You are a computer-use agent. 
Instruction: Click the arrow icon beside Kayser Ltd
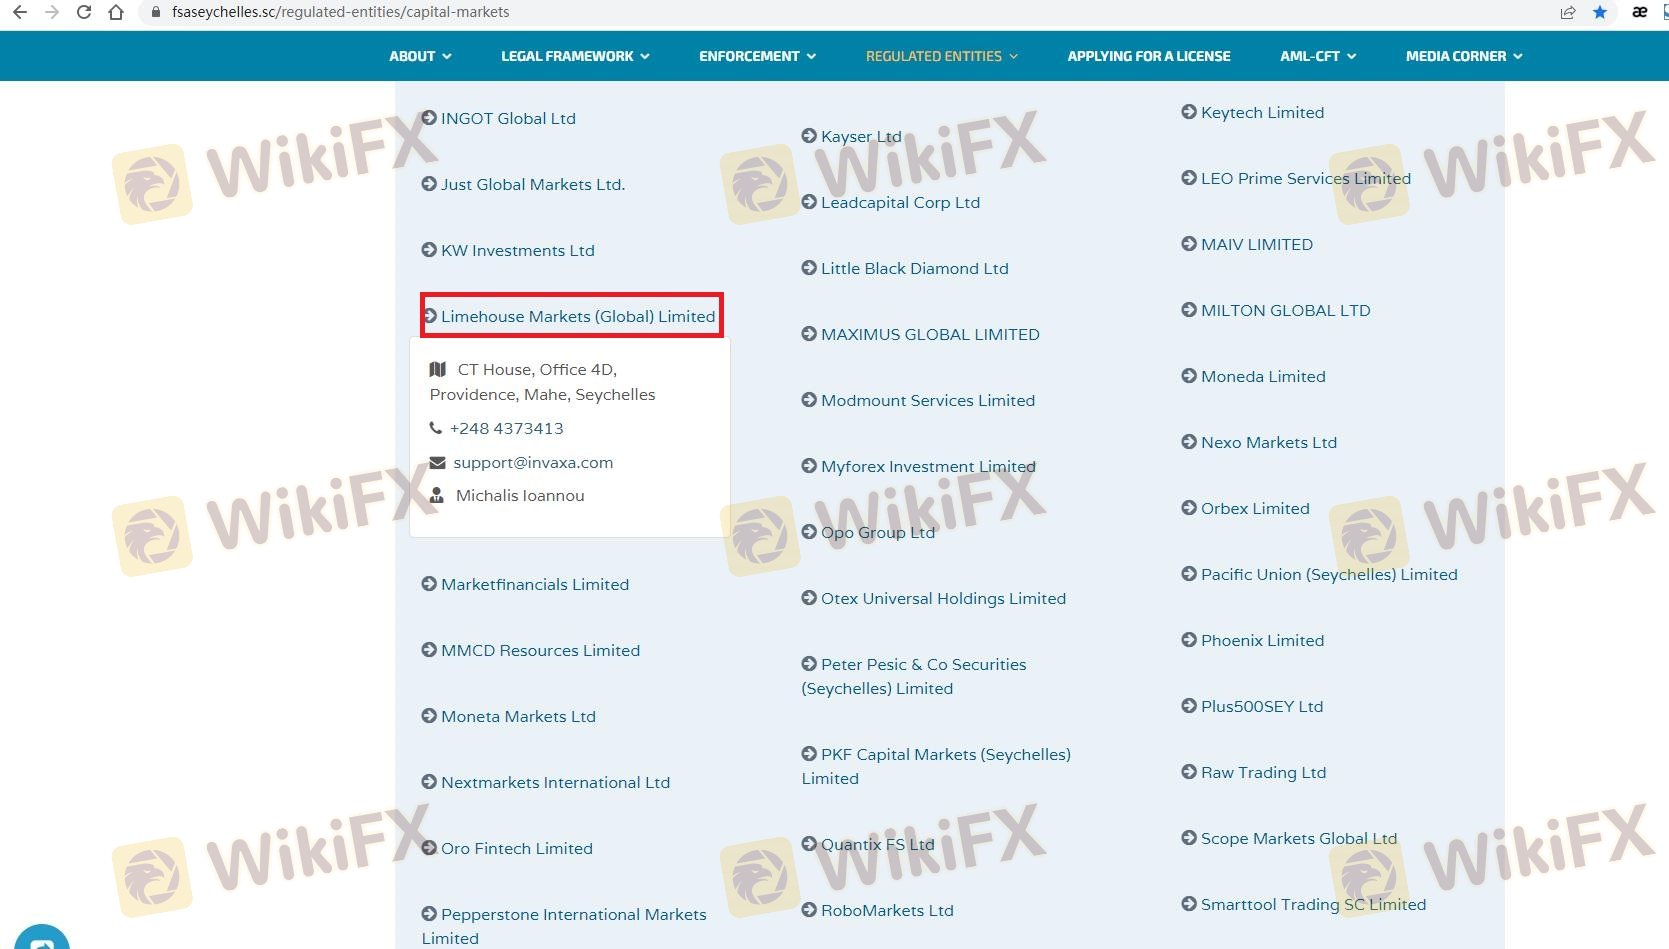[809, 136]
